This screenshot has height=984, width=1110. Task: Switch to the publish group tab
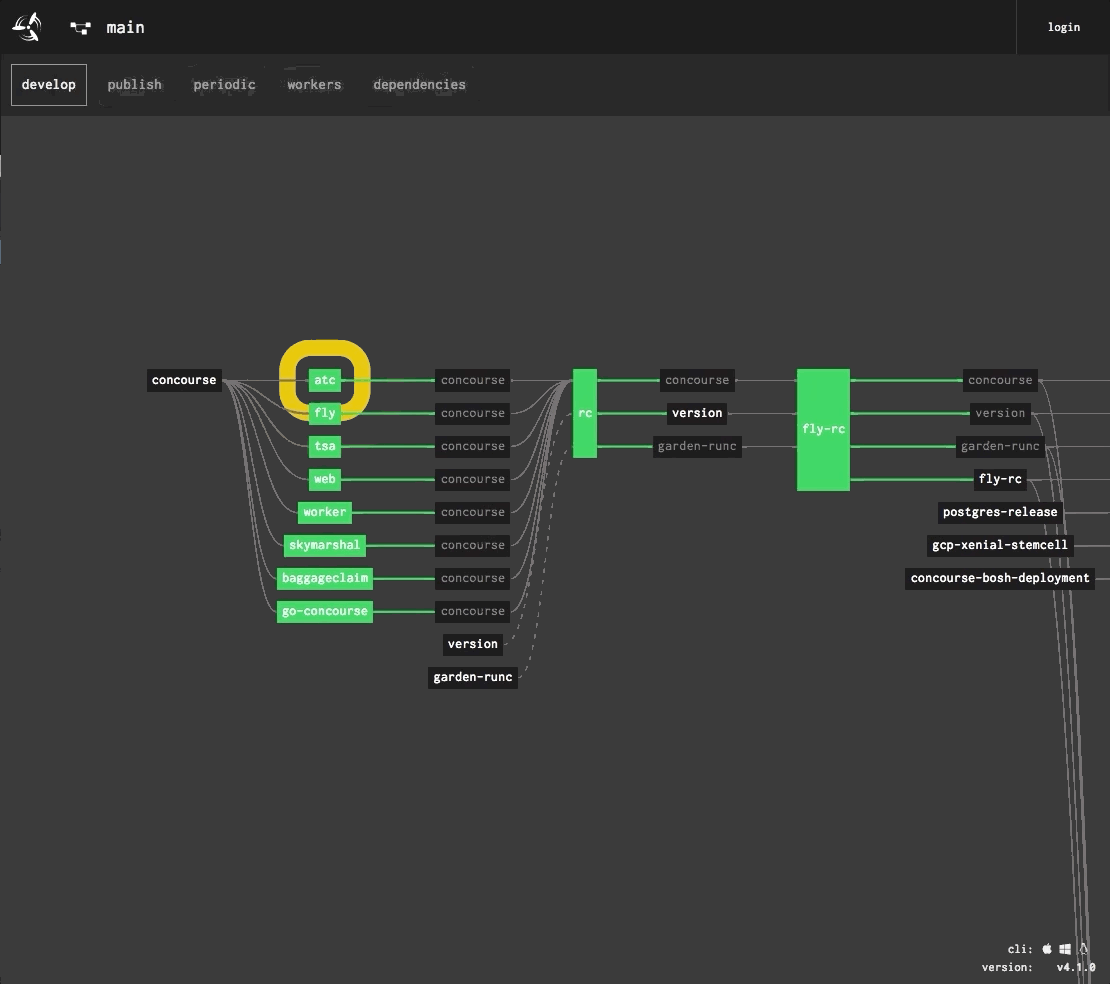coord(135,85)
